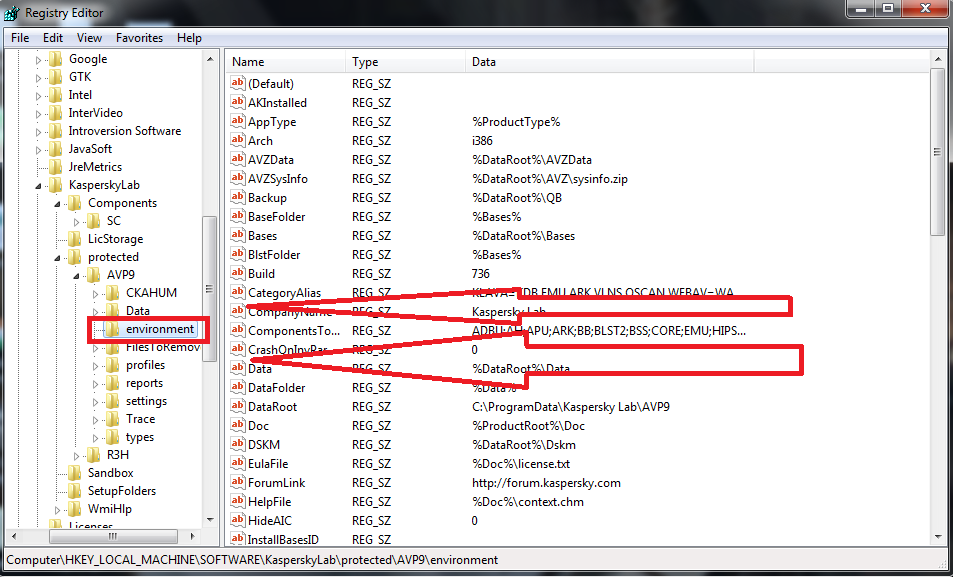Click the GTK folder icon

pos(56,77)
